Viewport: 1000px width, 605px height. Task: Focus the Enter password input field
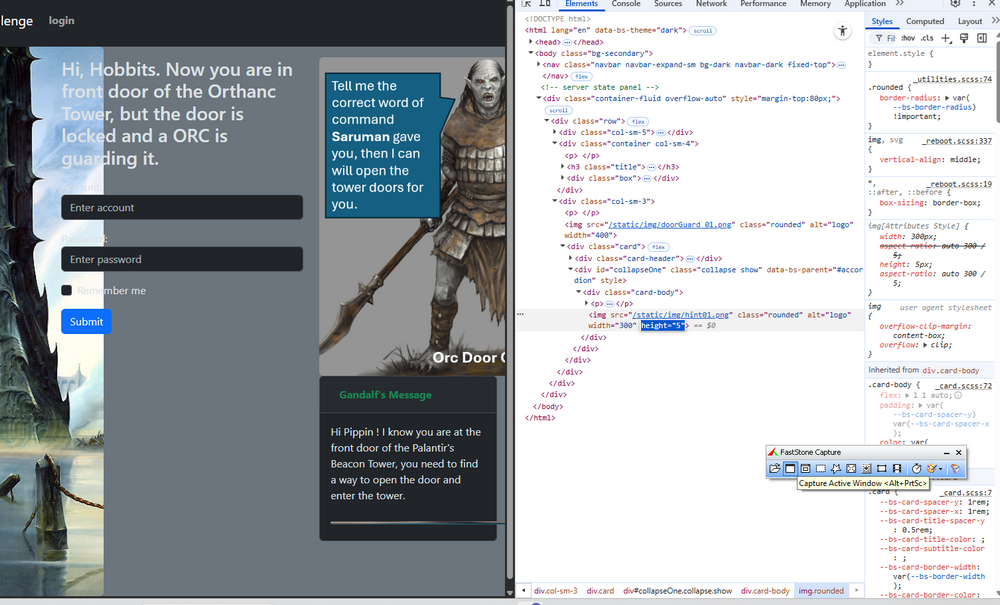pos(182,259)
